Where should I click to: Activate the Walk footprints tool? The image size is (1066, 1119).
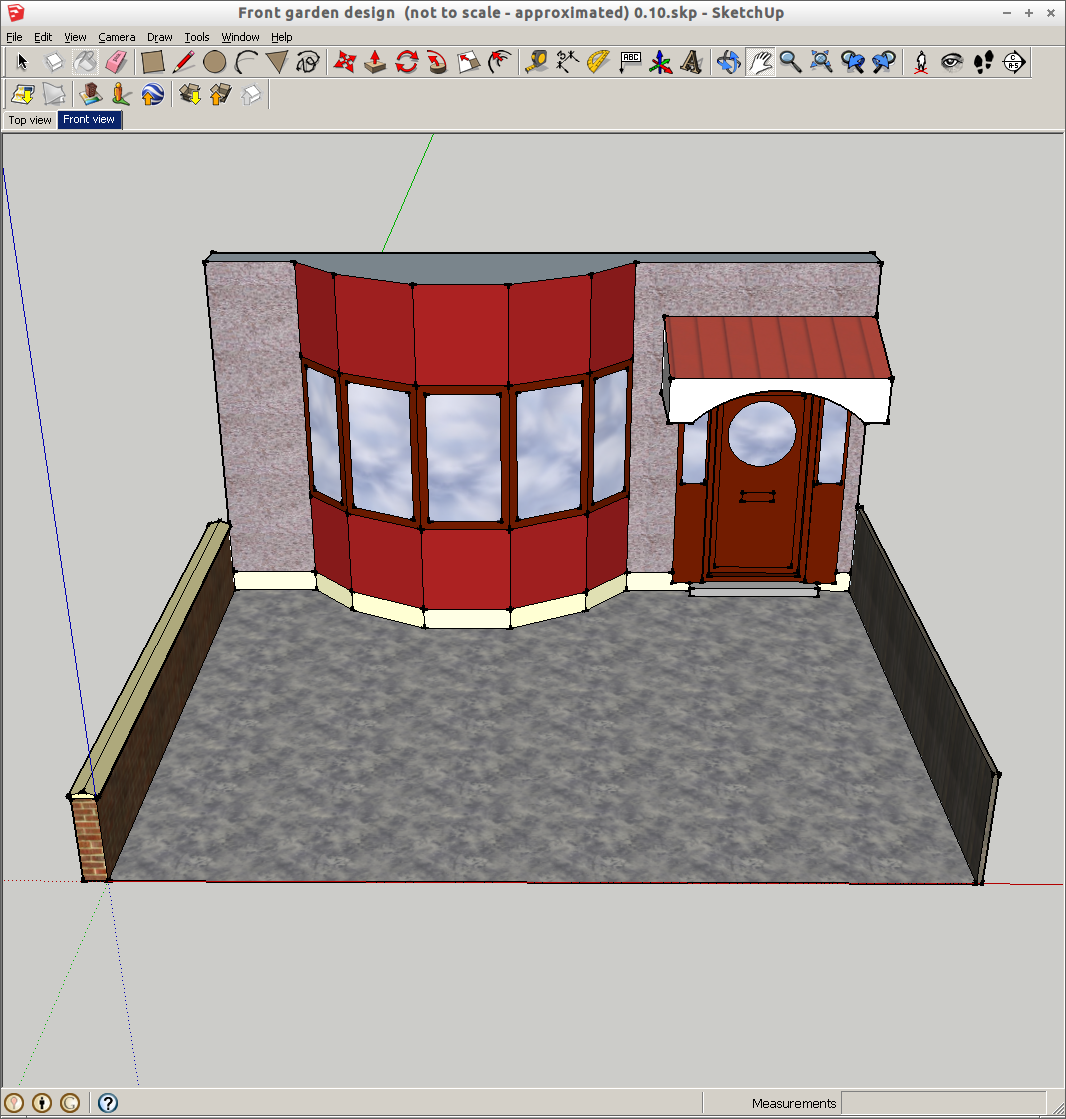984,62
